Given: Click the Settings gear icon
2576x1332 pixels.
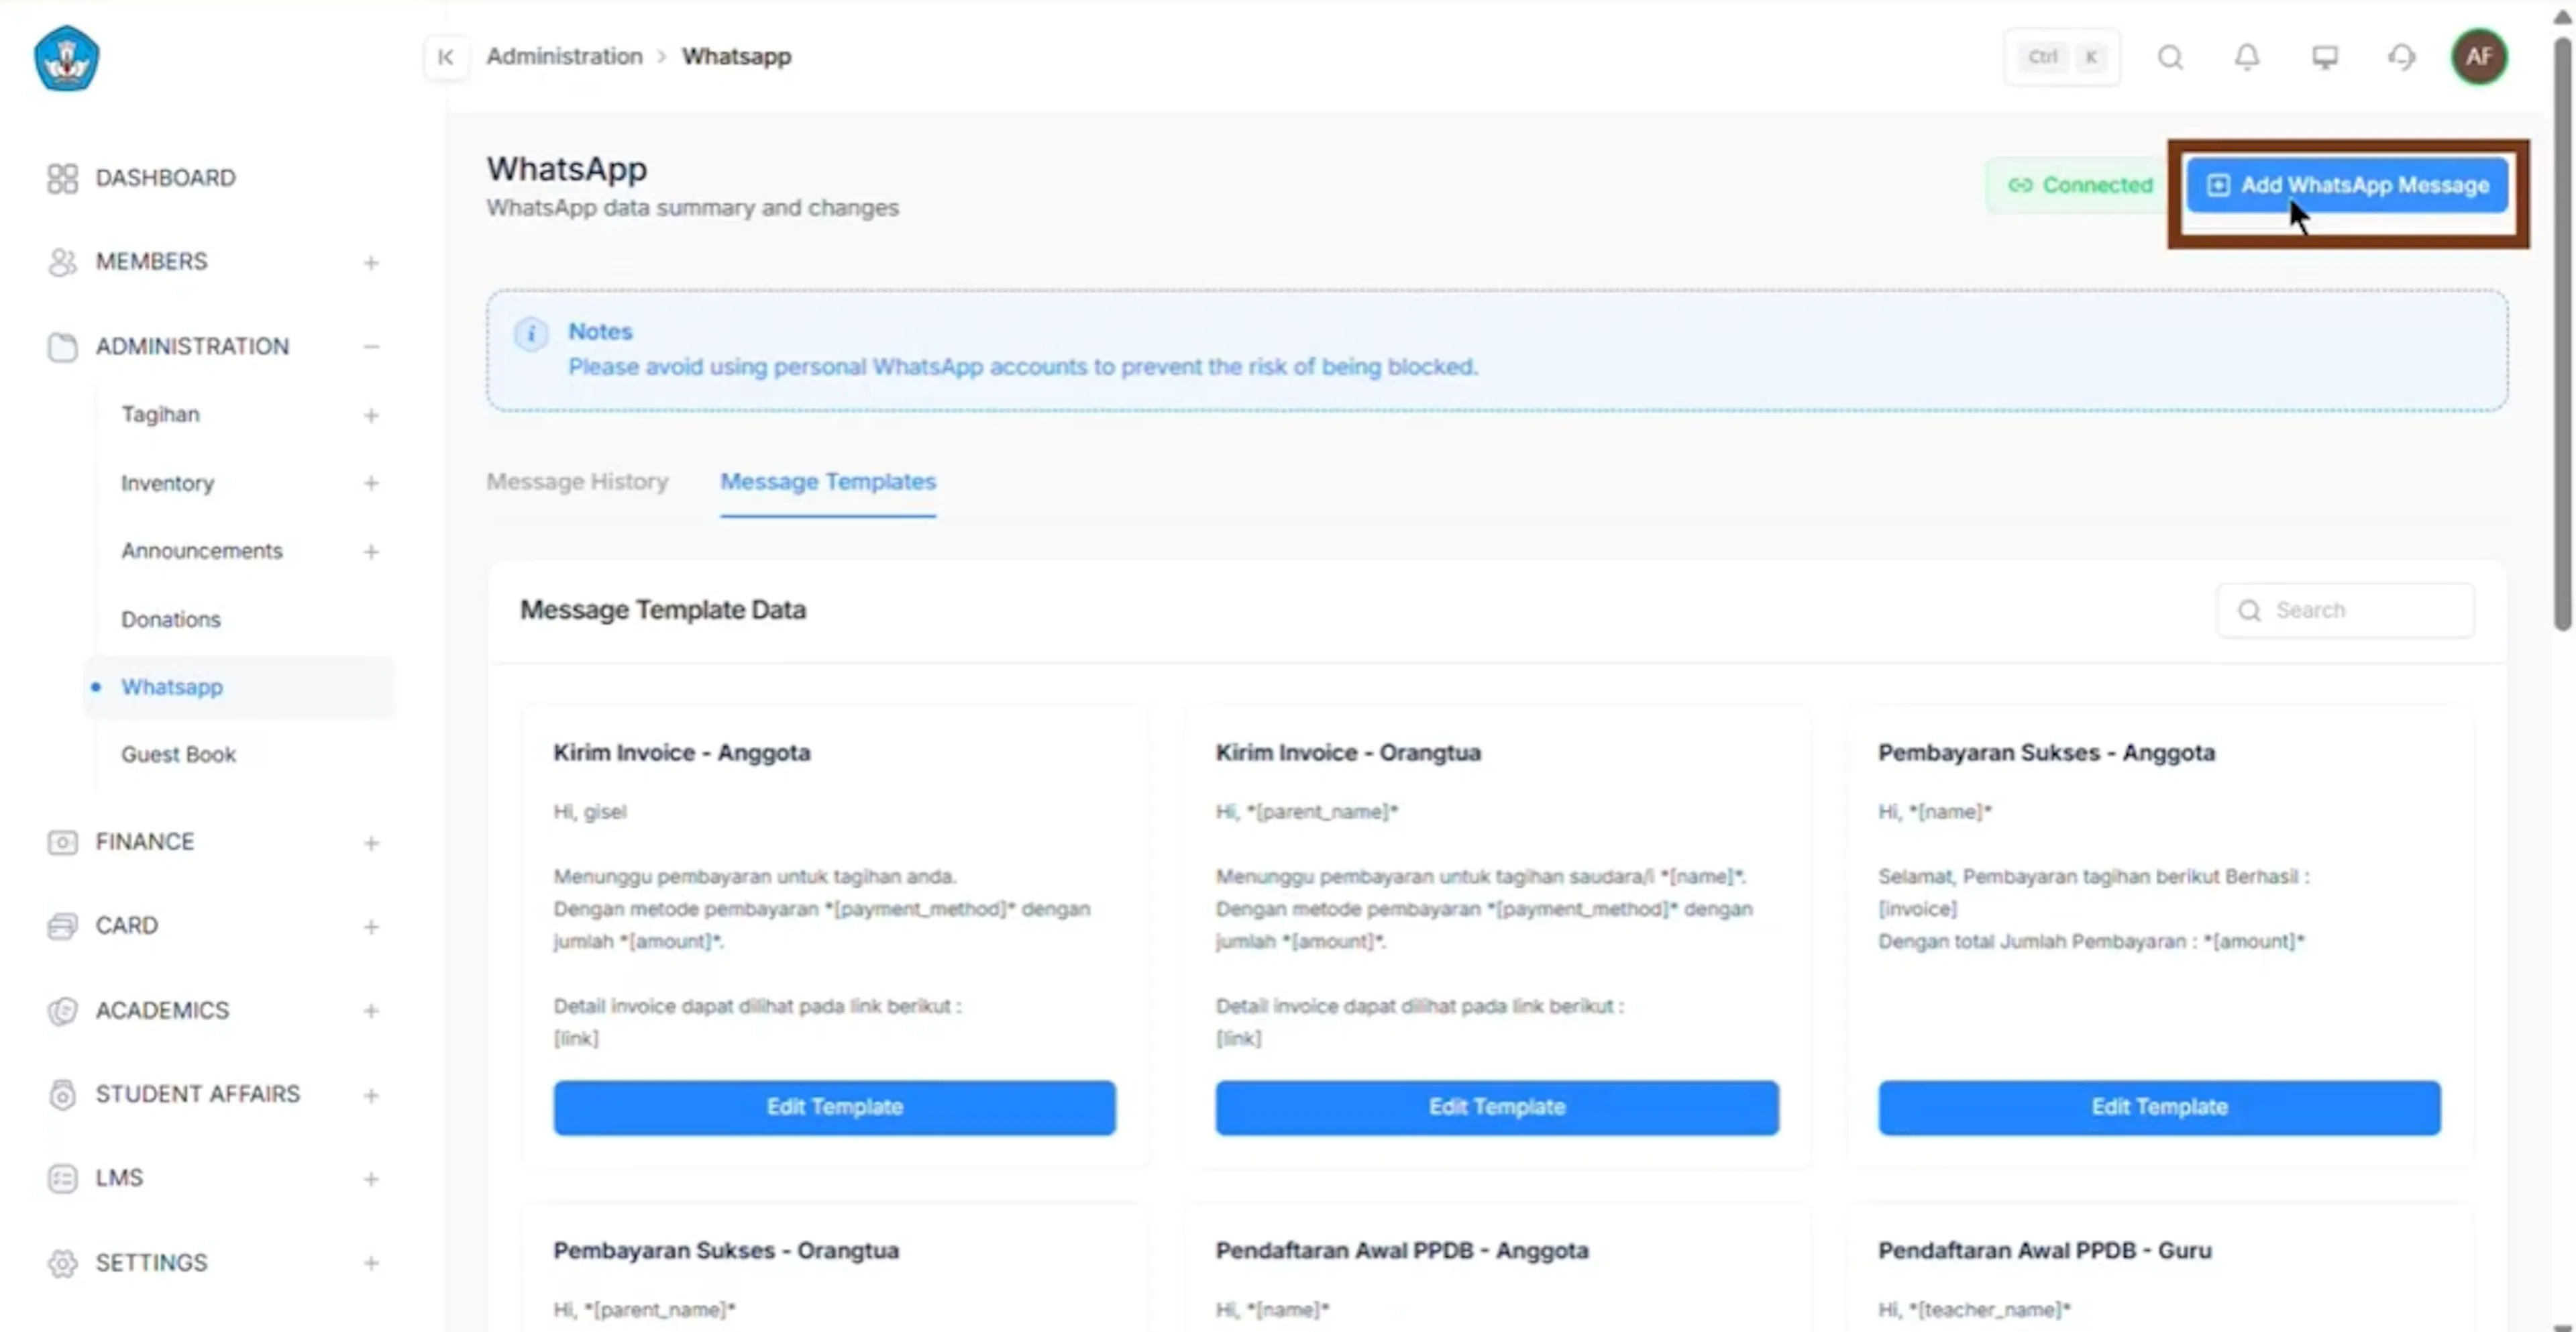Looking at the screenshot, I should (x=62, y=1263).
